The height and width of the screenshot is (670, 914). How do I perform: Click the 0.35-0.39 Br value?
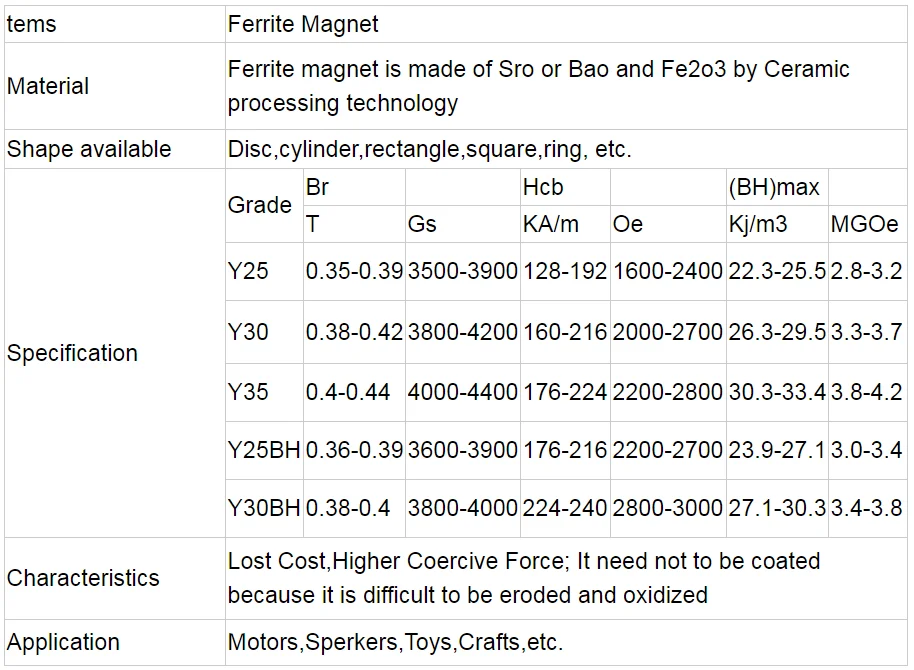[x=354, y=271]
